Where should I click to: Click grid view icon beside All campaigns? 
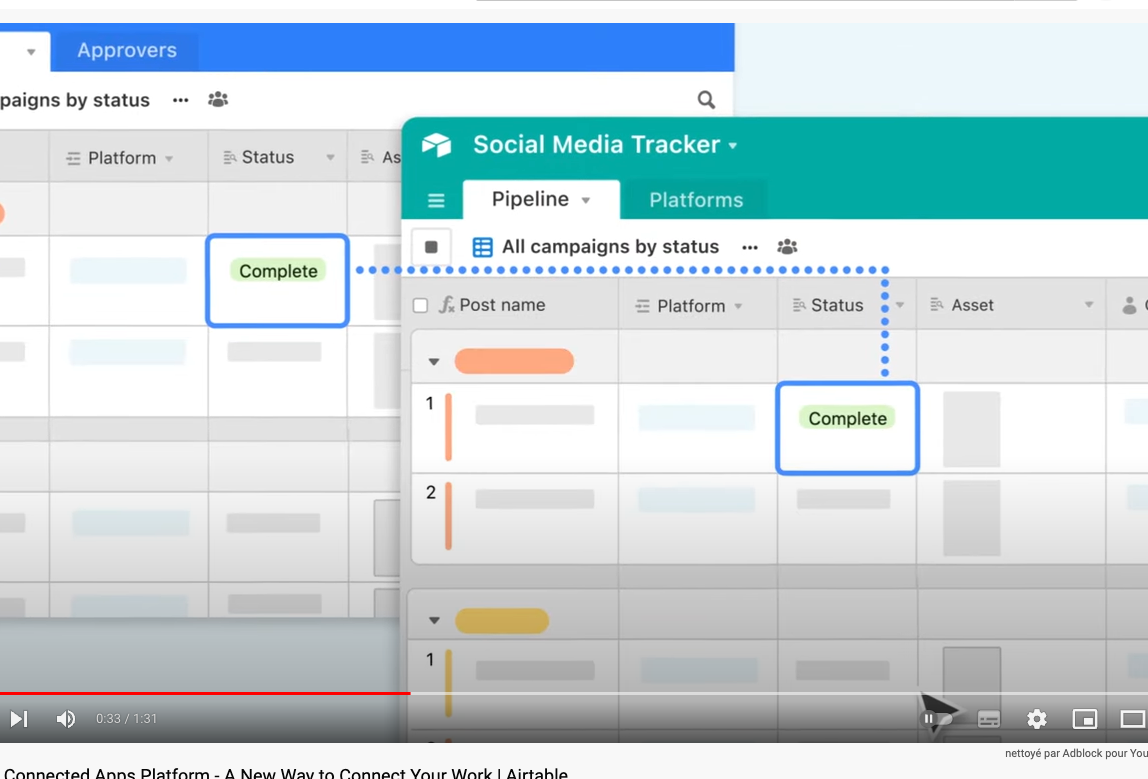click(482, 247)
